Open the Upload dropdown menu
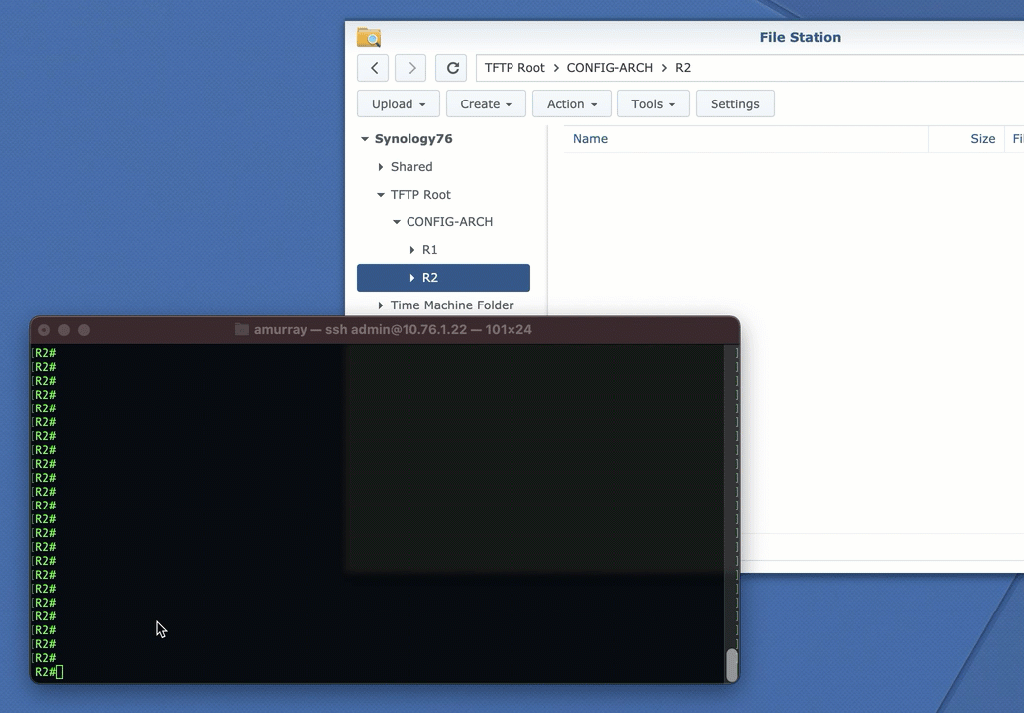 [x=398, y=104]
